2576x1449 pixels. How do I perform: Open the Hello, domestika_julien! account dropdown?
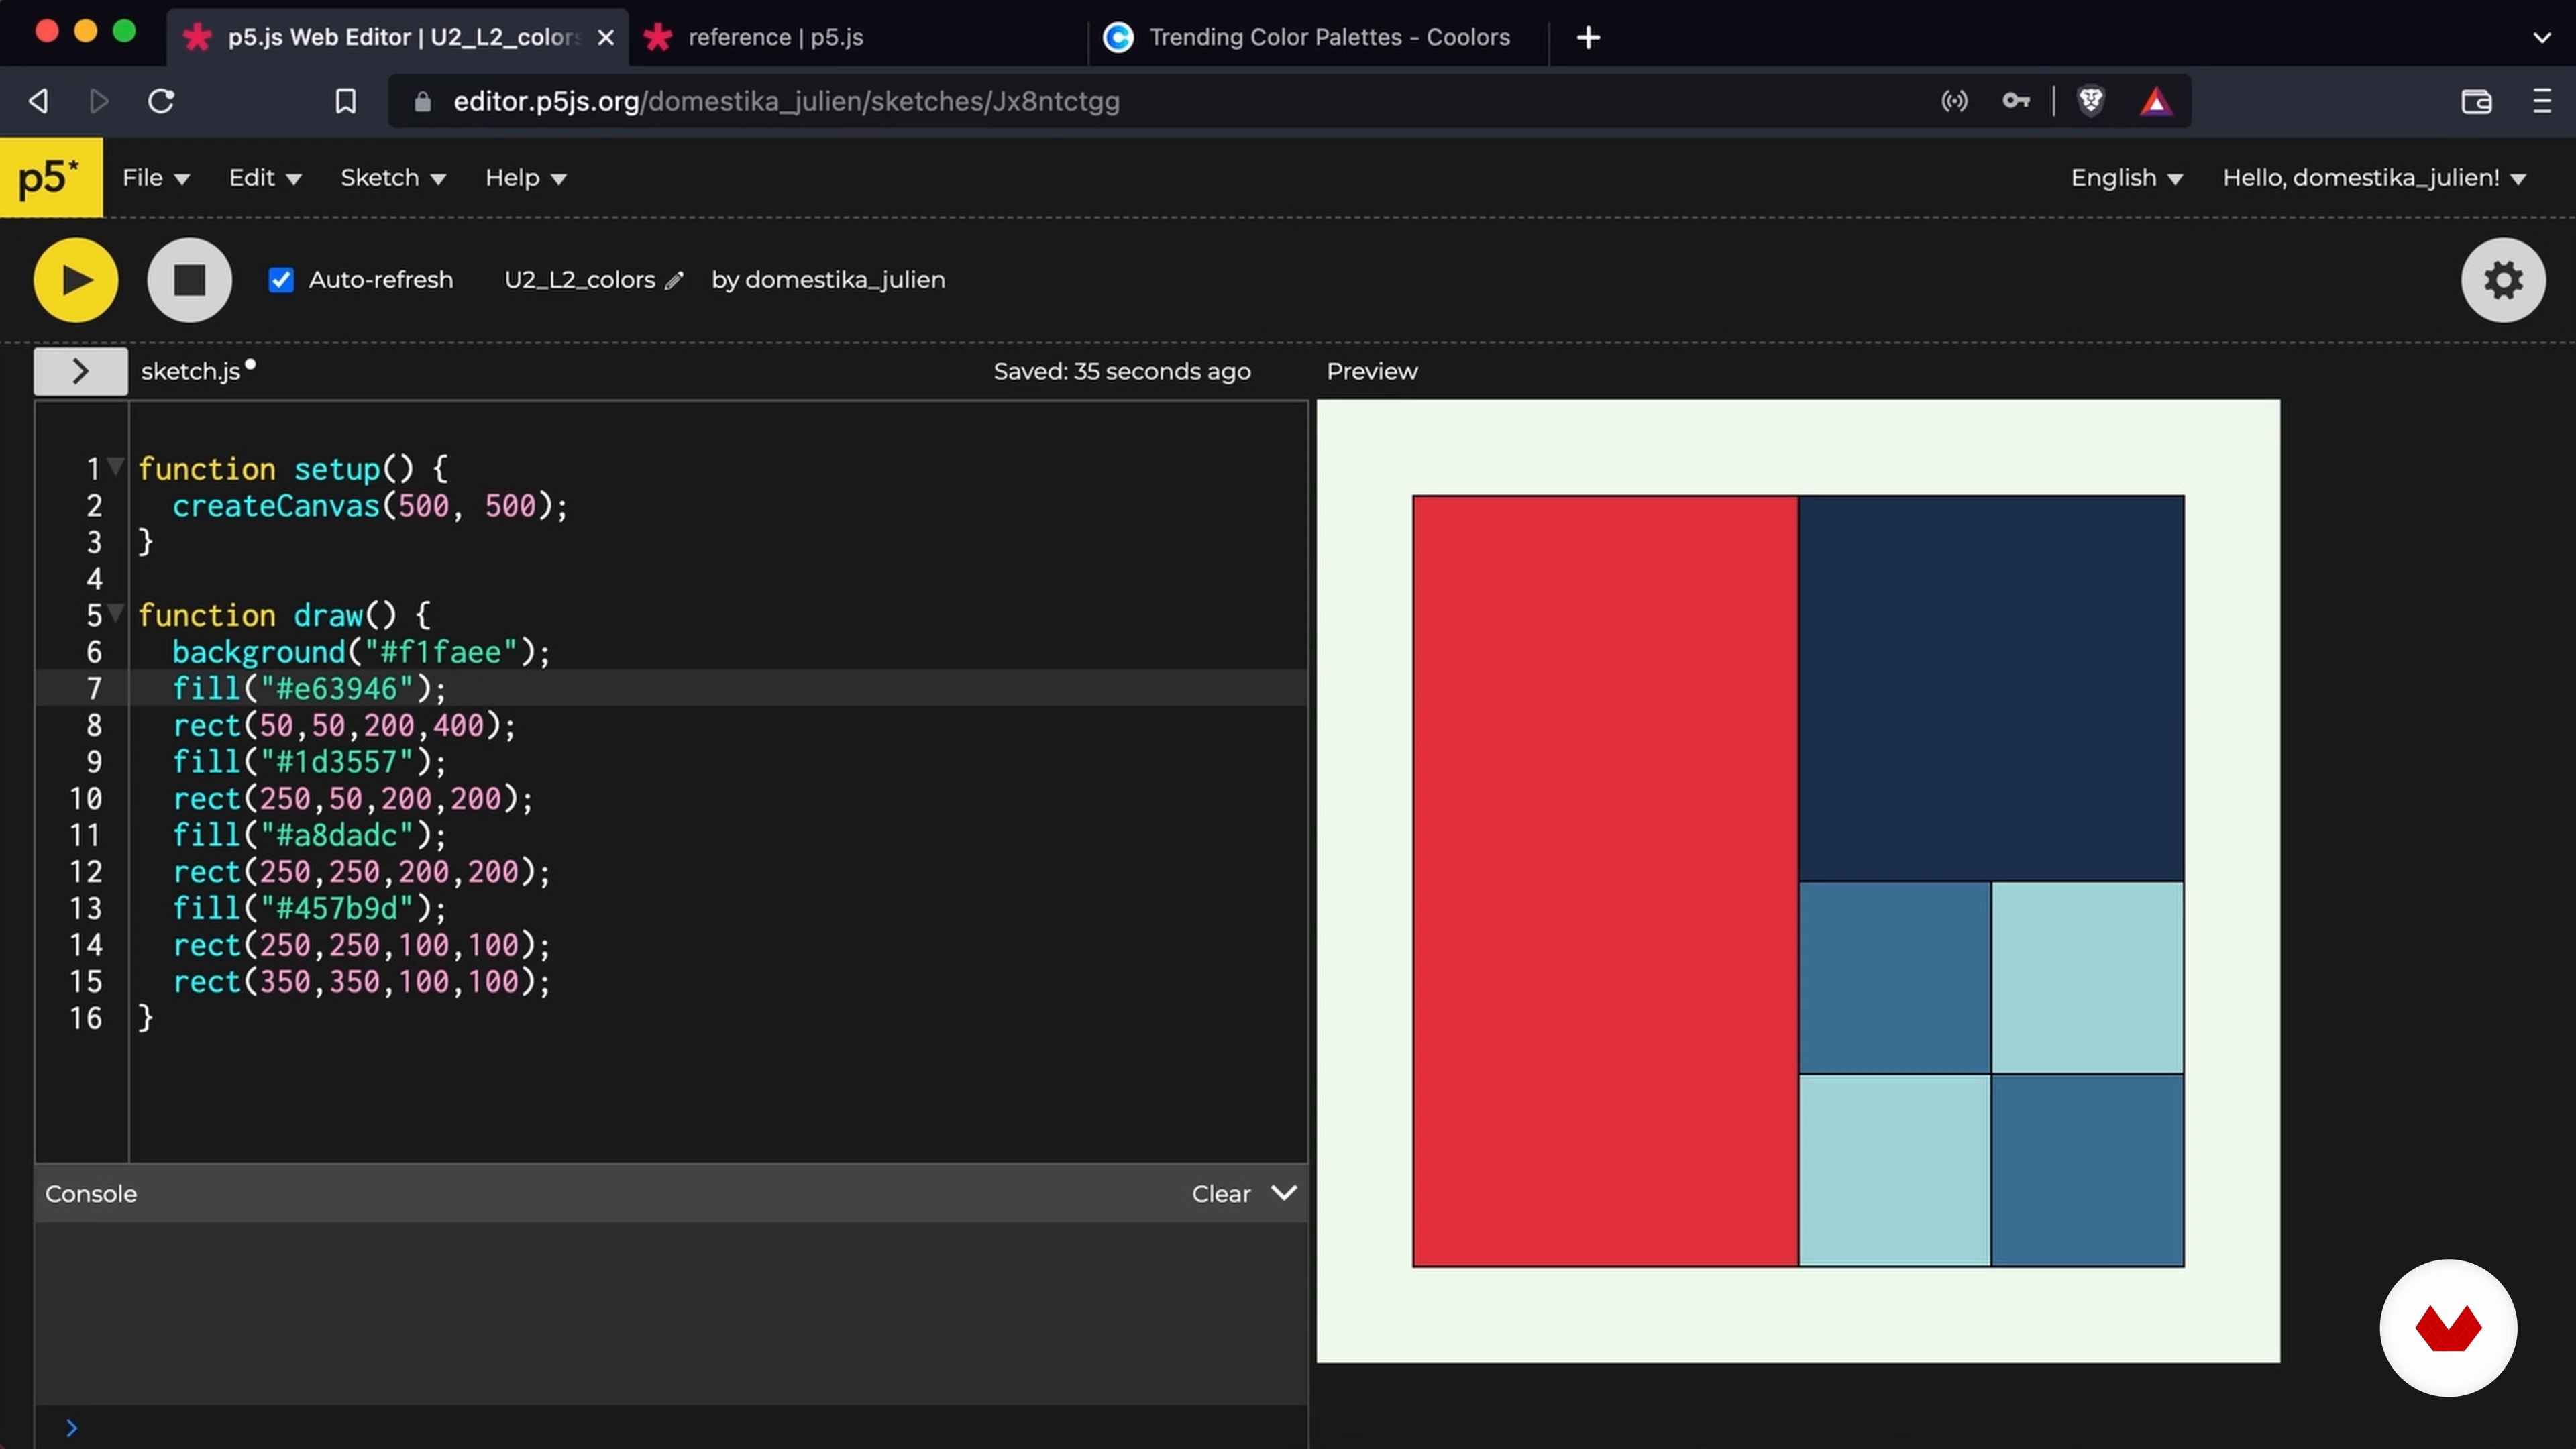pyautogui.click(x=2375, y=178)
